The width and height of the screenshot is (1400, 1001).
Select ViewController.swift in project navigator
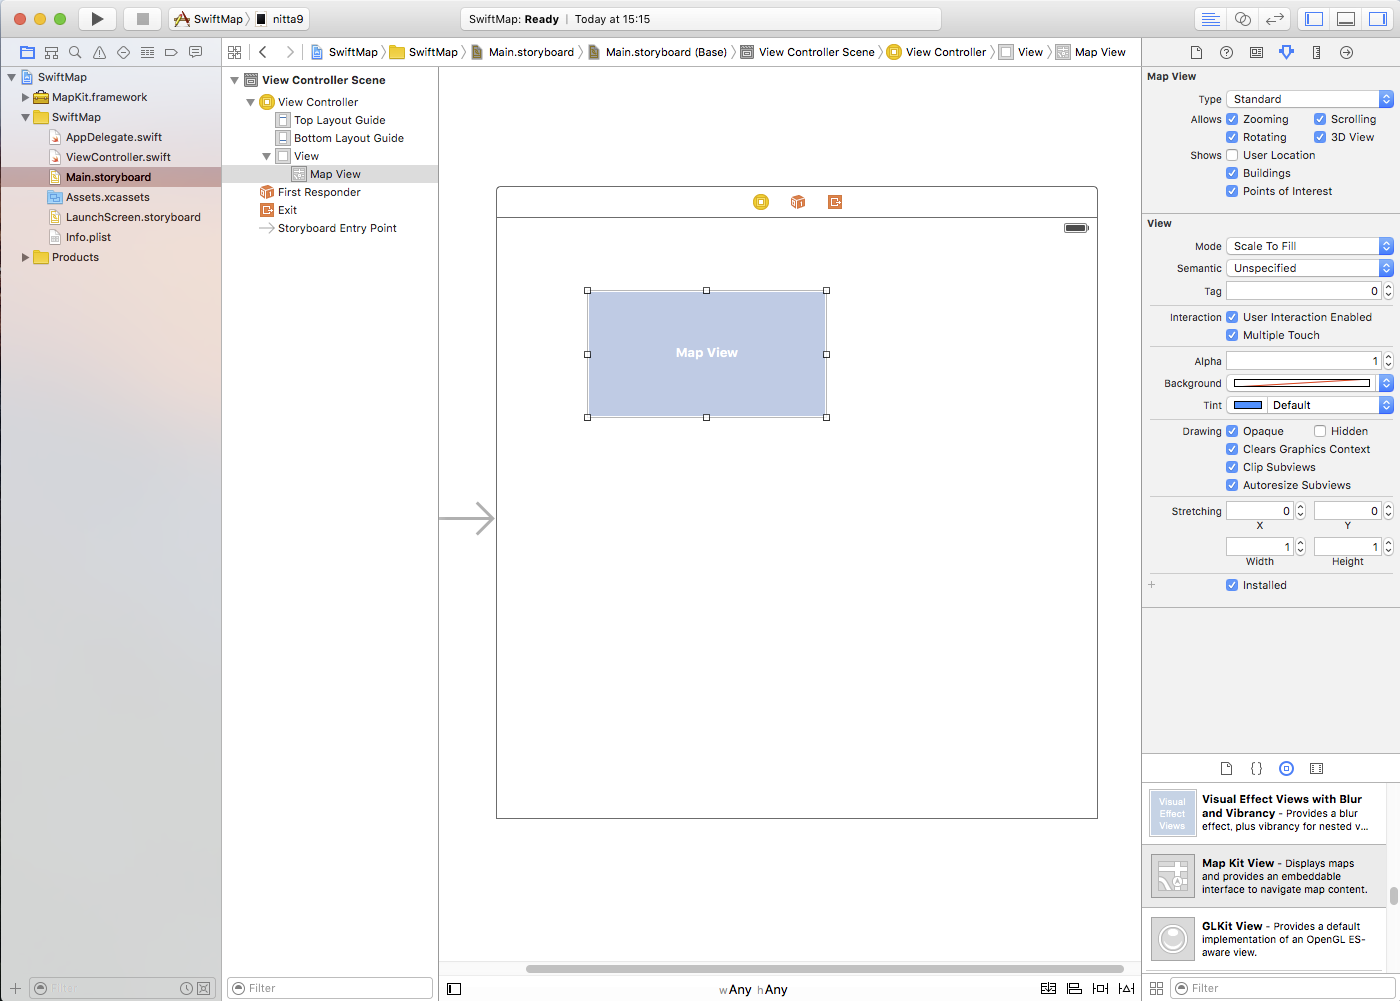click(118, 157)
